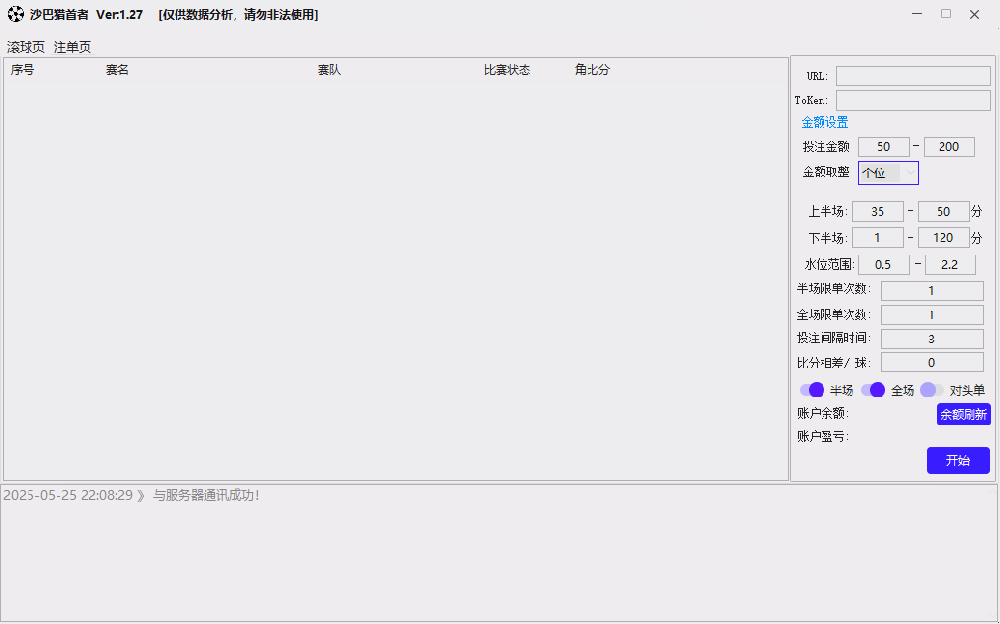Toggle the 半场 switch

click(x=812, y=390)
